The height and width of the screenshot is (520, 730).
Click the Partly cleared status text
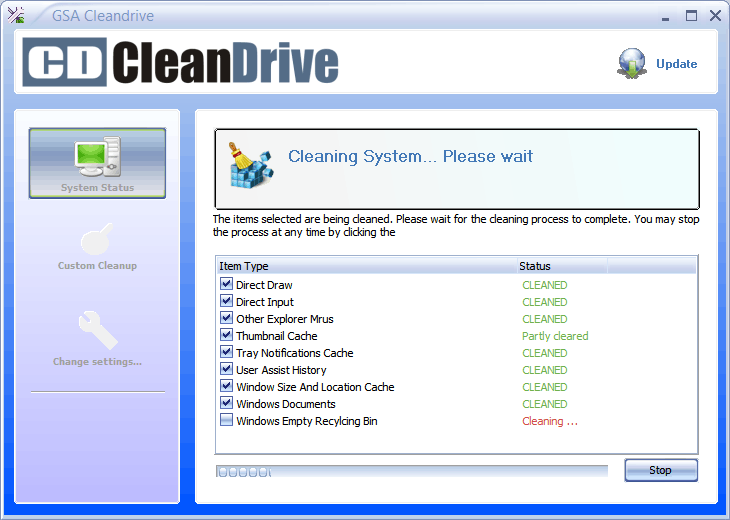(555, 336)
